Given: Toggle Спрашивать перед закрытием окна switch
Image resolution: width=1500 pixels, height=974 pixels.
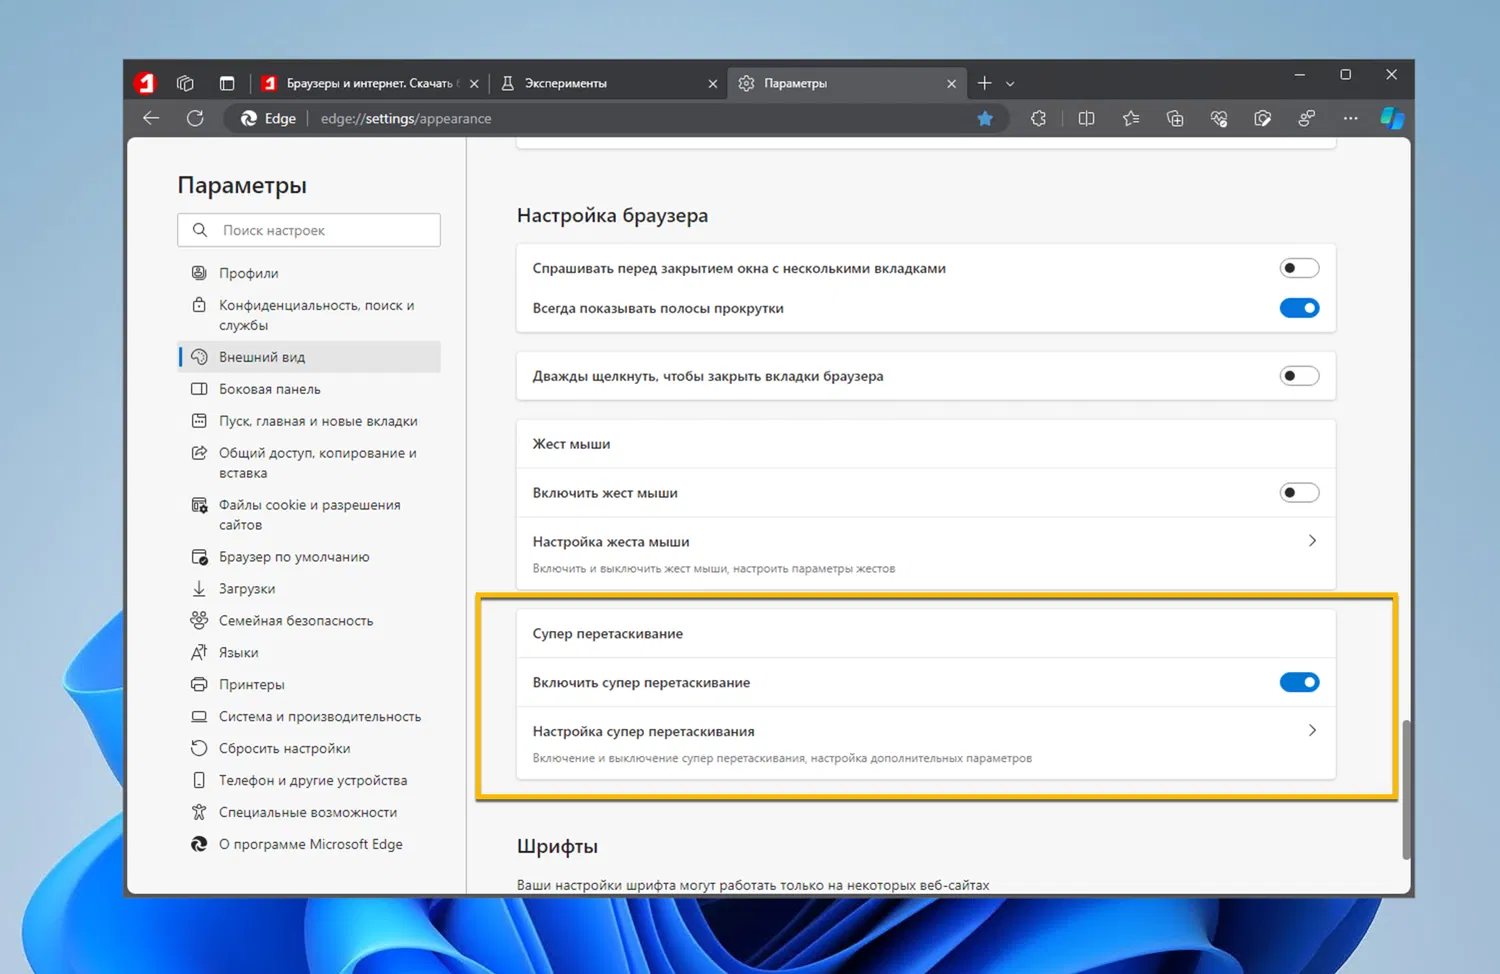Looking at the screenshot, I should [x=1299, y=268].
